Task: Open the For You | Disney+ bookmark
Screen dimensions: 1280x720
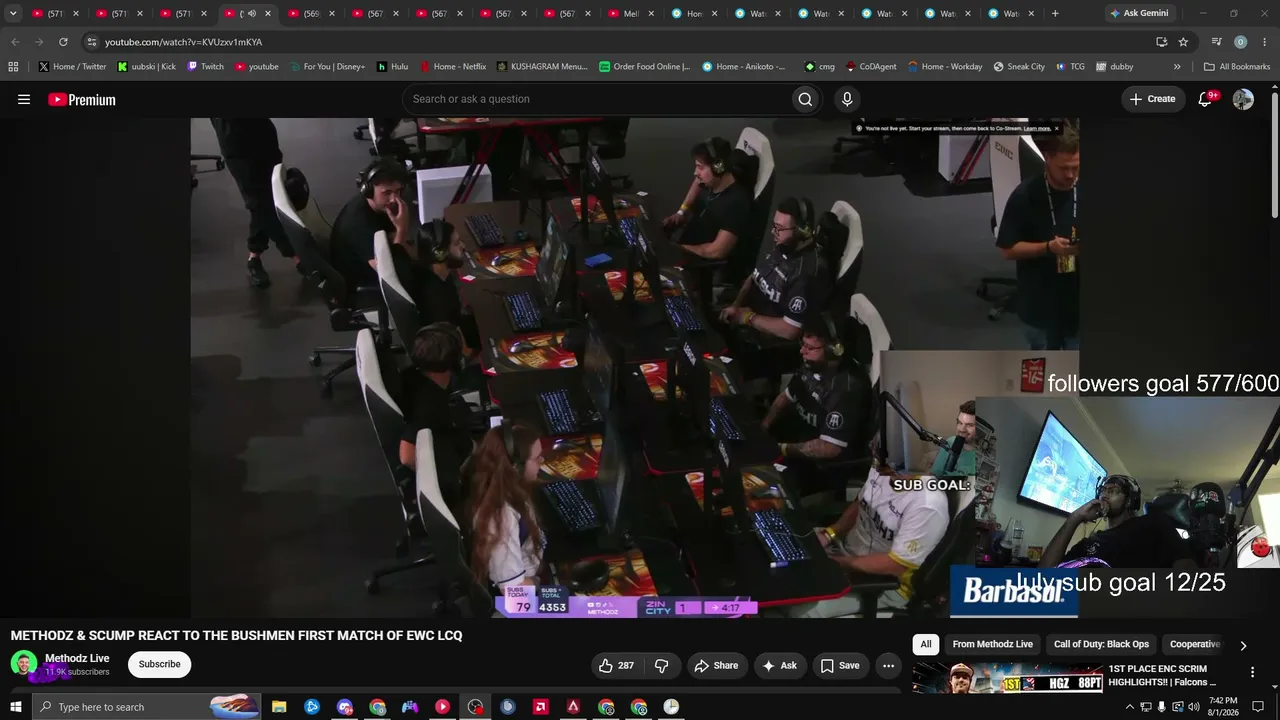Action: click(327, 66)
